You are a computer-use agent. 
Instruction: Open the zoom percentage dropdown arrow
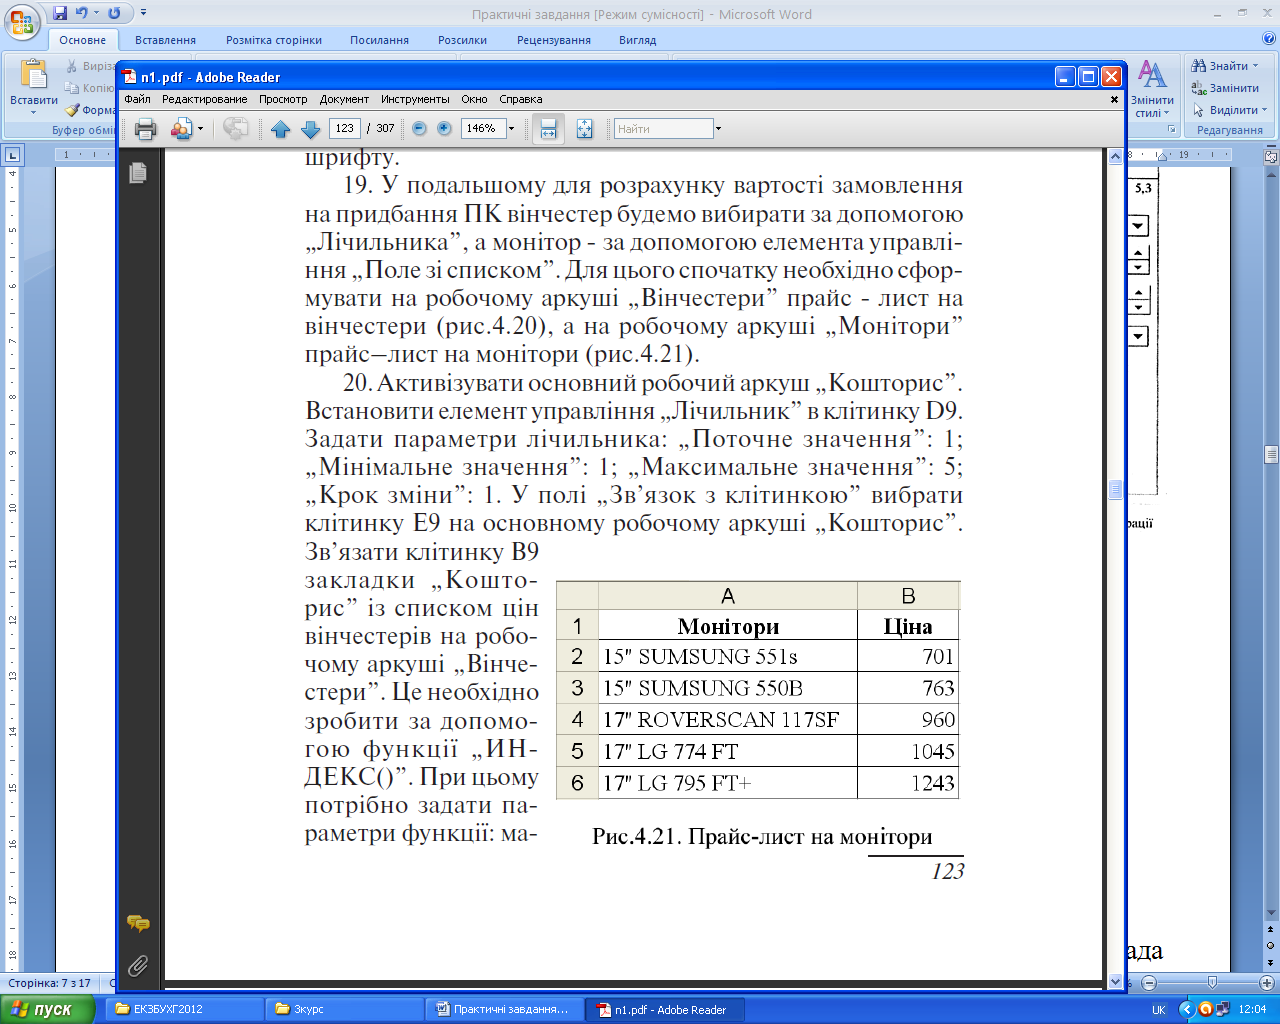pos(511,128)
